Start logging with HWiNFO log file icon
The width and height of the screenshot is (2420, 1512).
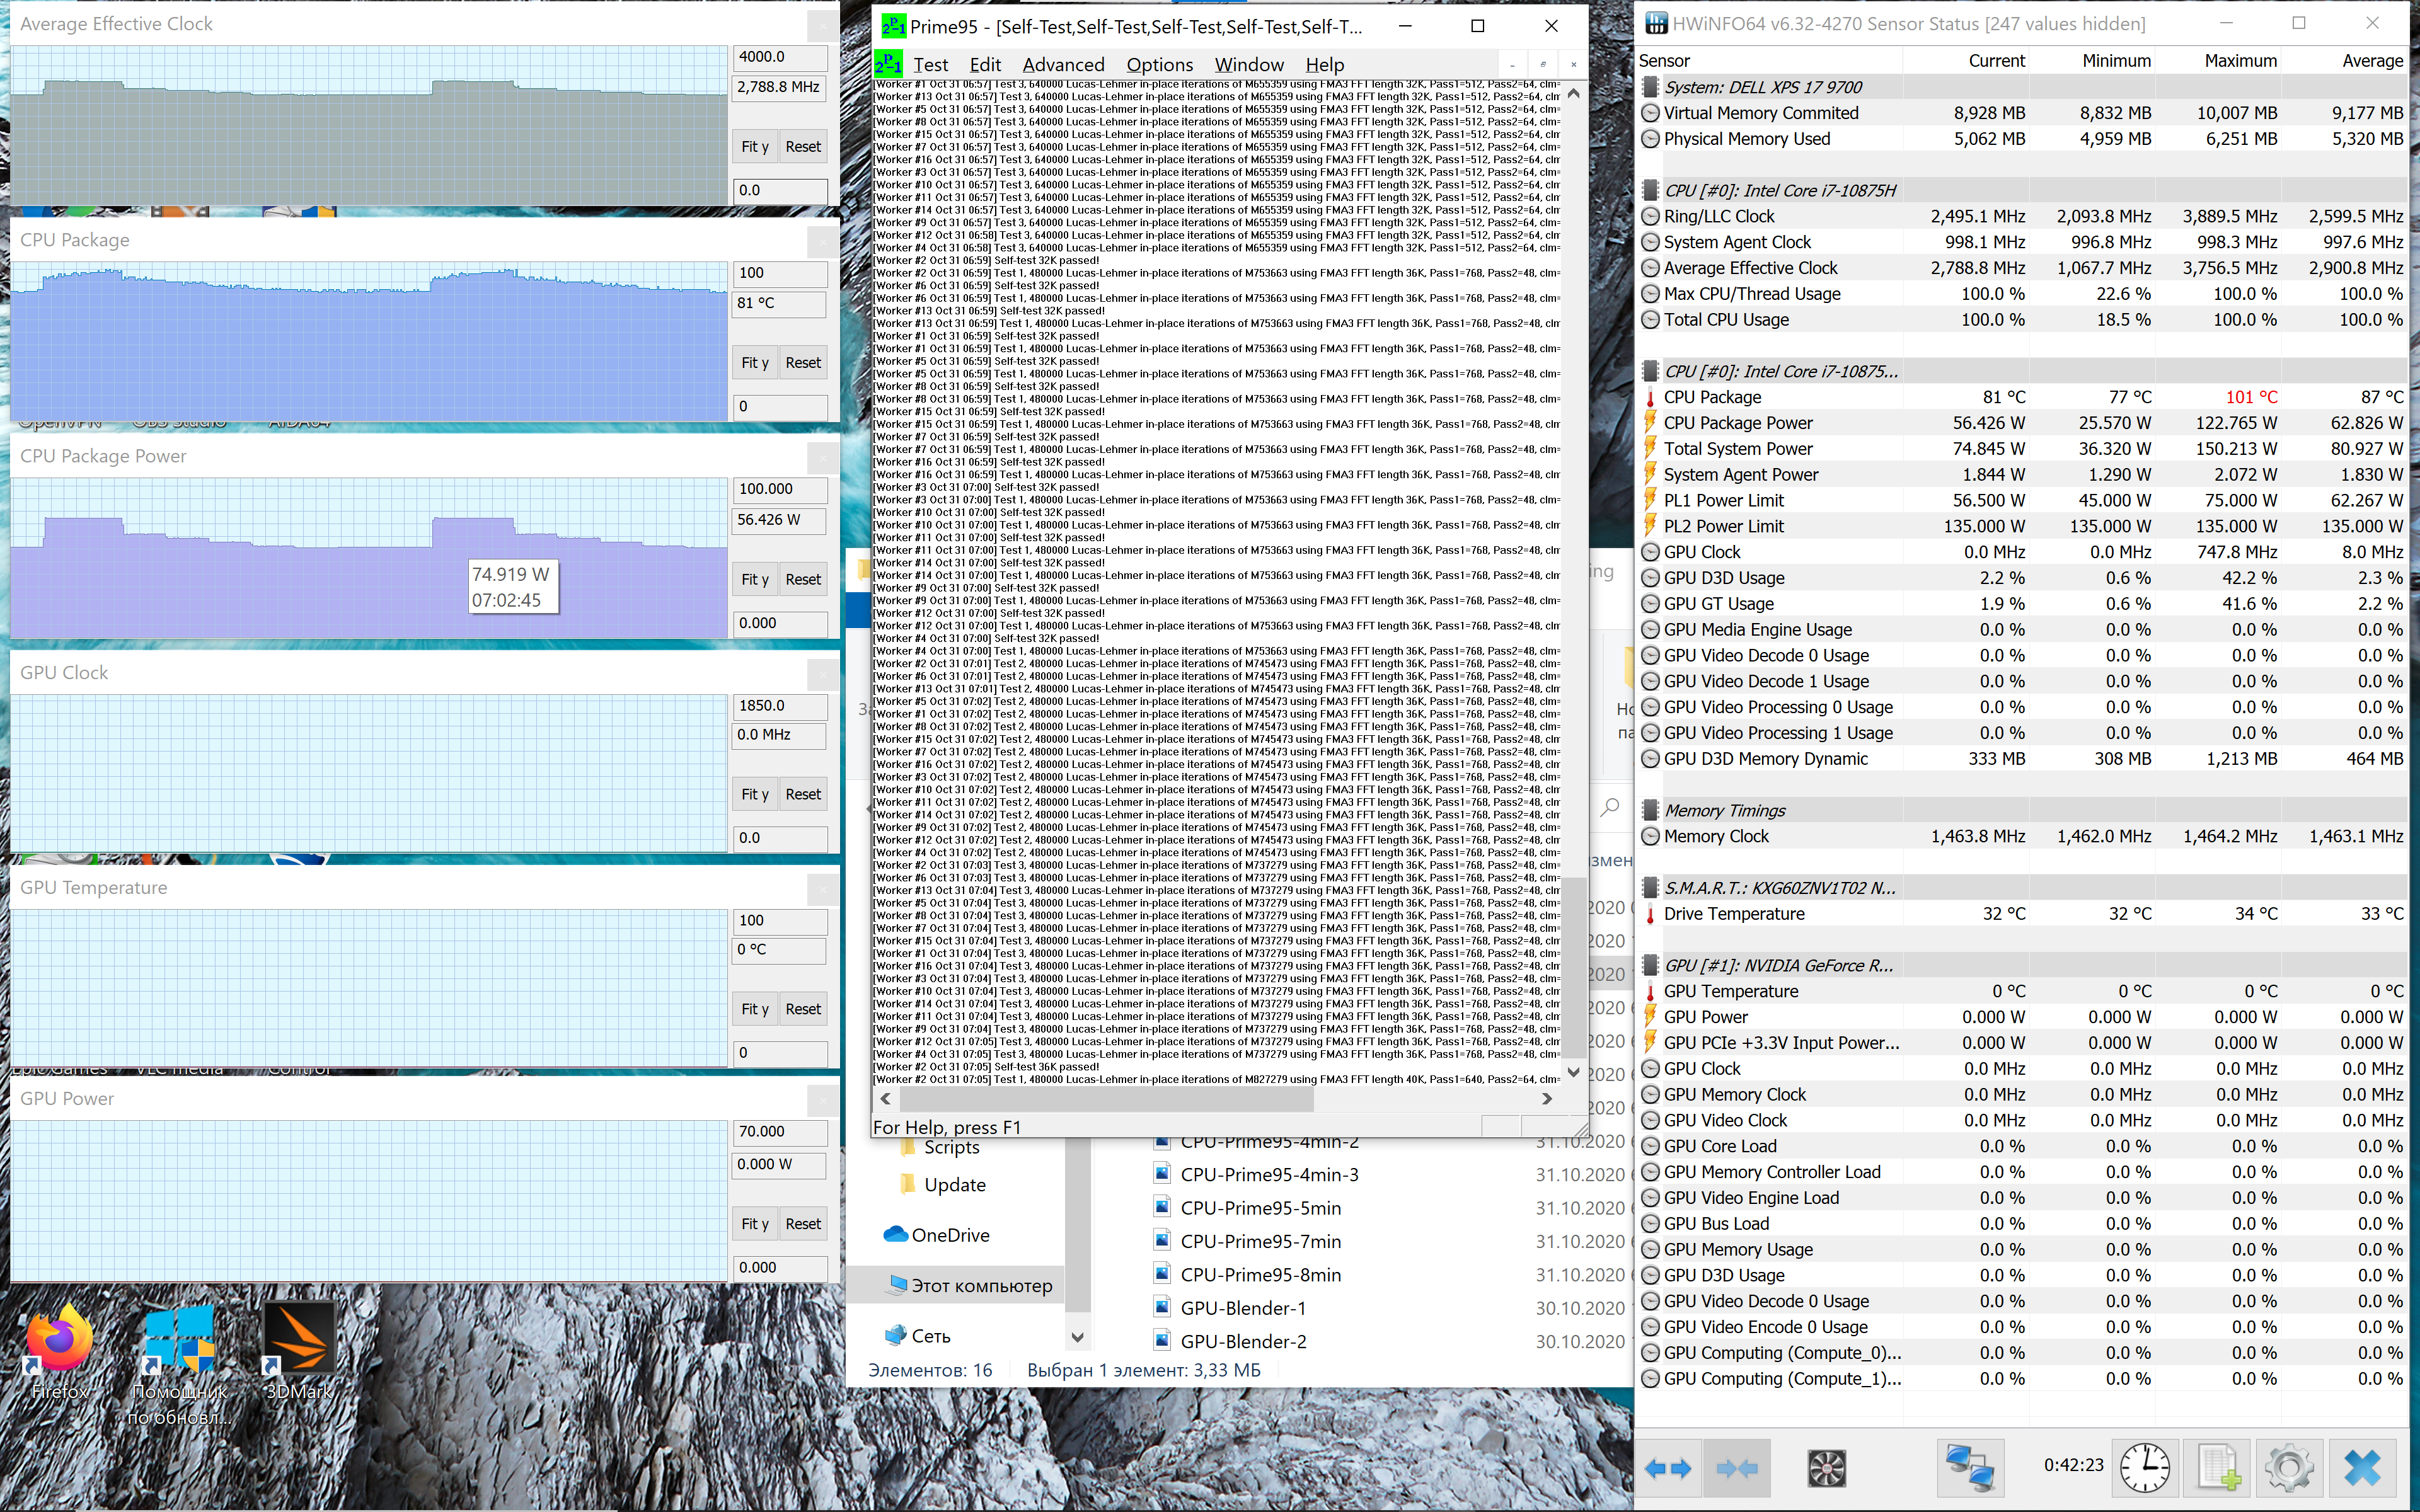2218,1468
